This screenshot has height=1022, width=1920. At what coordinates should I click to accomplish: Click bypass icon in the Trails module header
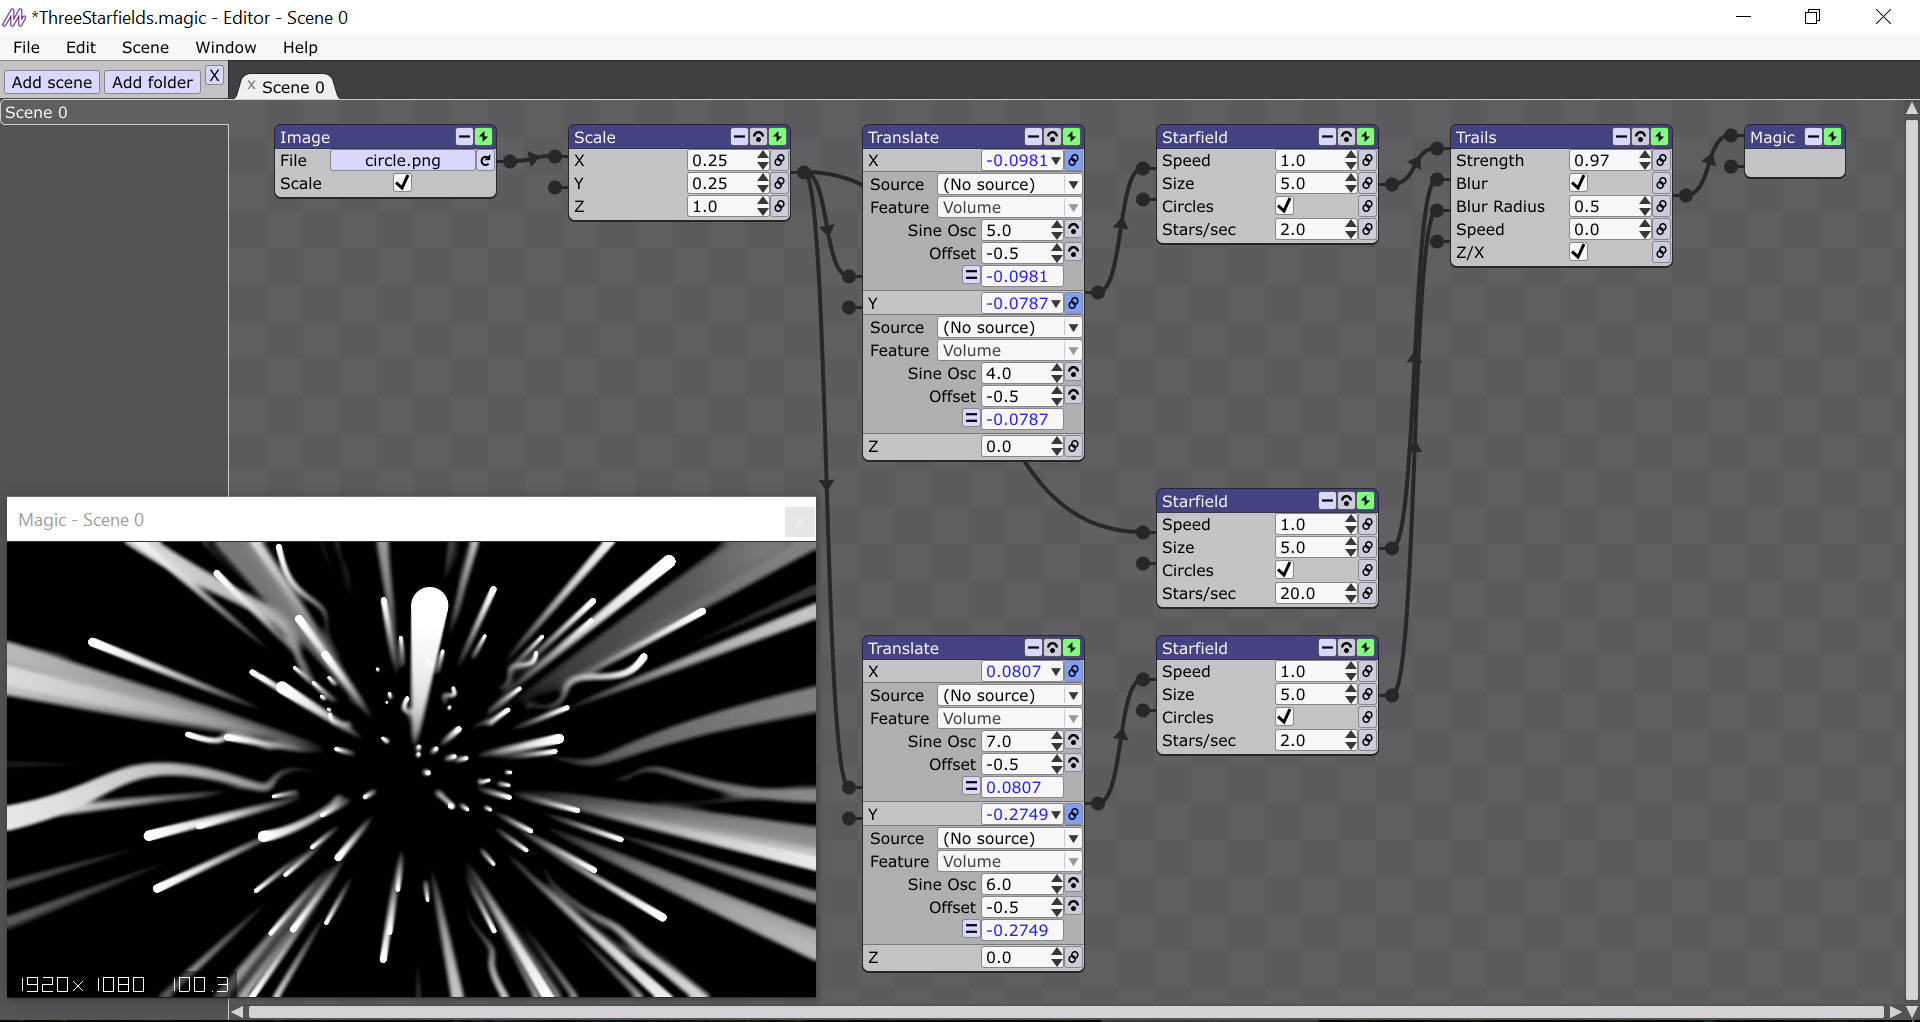[x=1640, y=137]
